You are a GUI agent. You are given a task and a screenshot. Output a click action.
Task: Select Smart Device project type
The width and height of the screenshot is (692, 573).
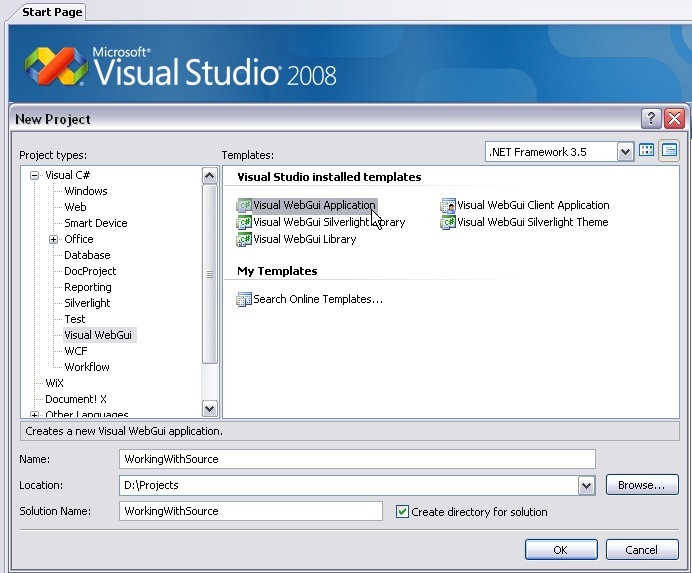point(95,223)
